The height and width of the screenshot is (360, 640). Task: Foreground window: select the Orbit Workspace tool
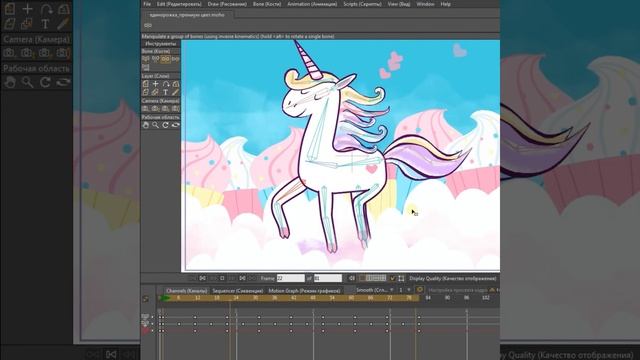pos(176,125)
